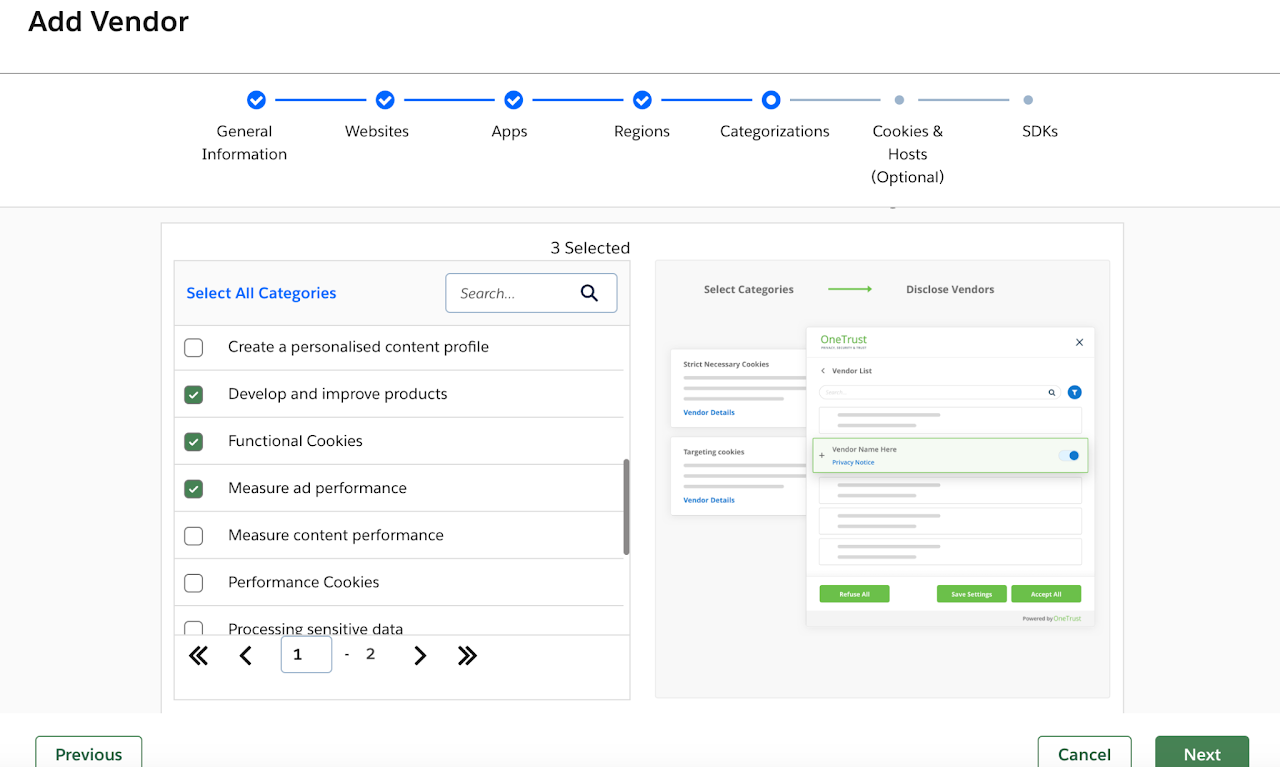Open the SDKs step label
Viewport: 1280px width, 767px height.
pos(1040,131)
